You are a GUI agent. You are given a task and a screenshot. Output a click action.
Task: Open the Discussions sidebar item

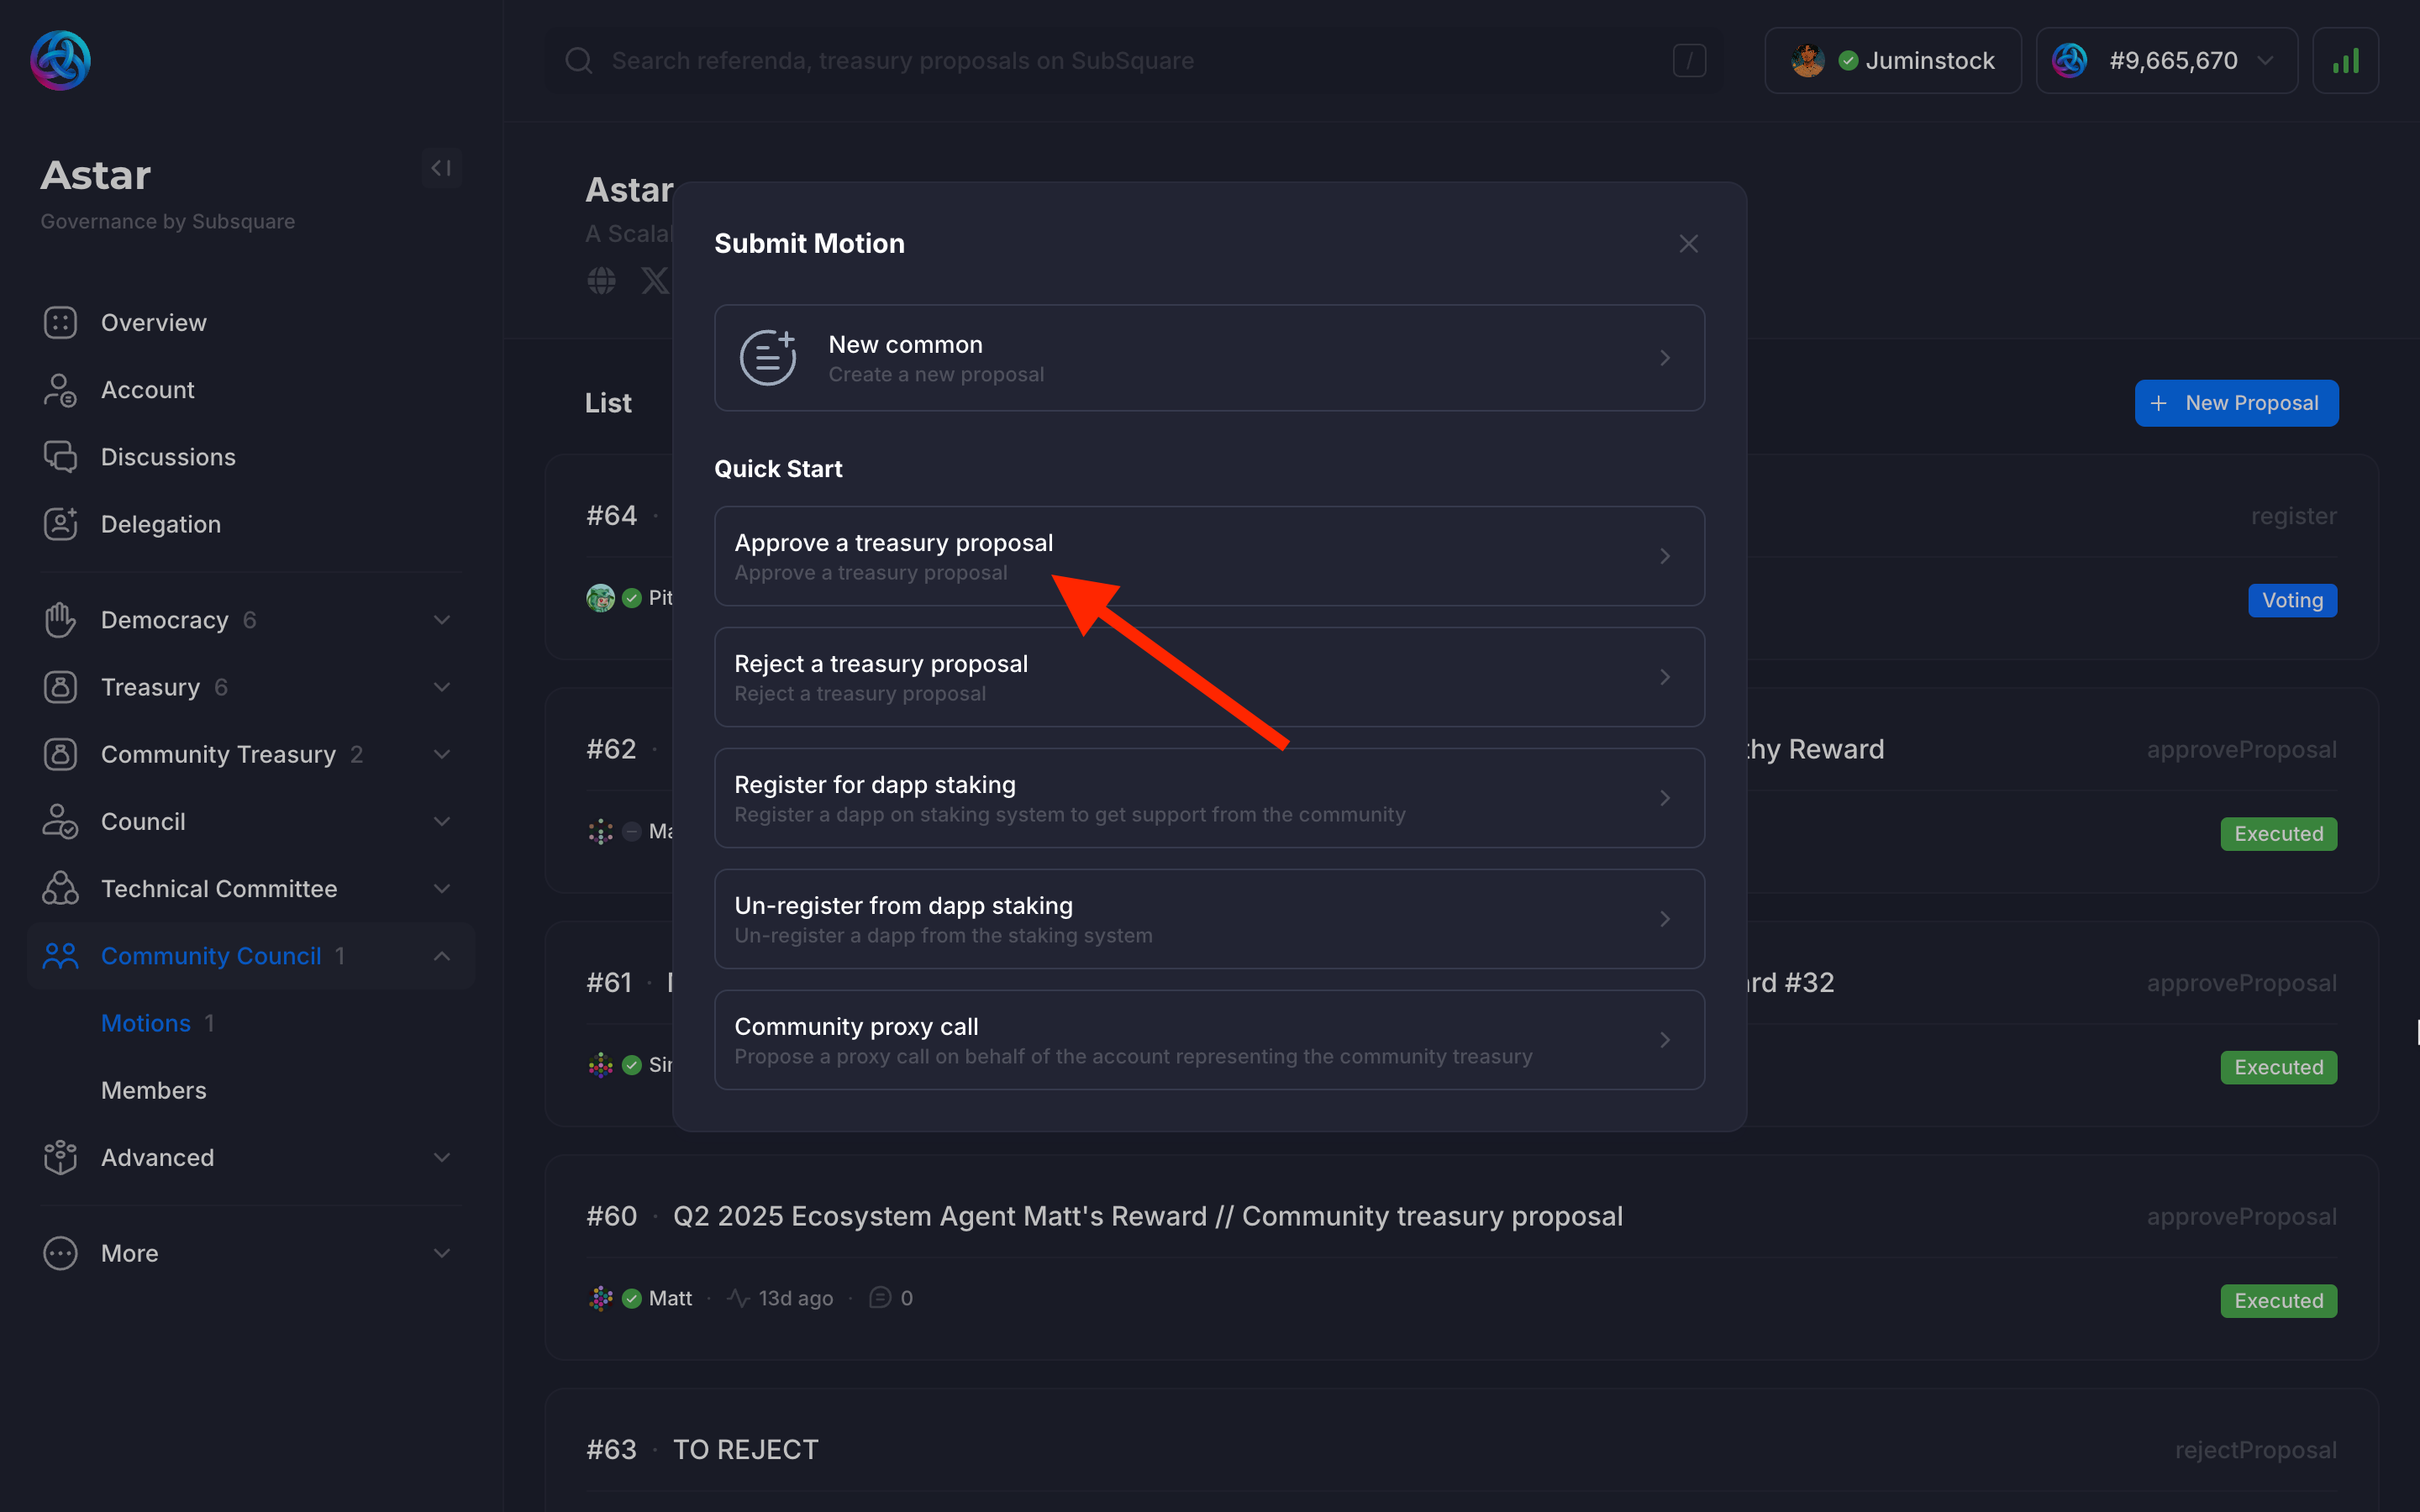tap(168, 457)
